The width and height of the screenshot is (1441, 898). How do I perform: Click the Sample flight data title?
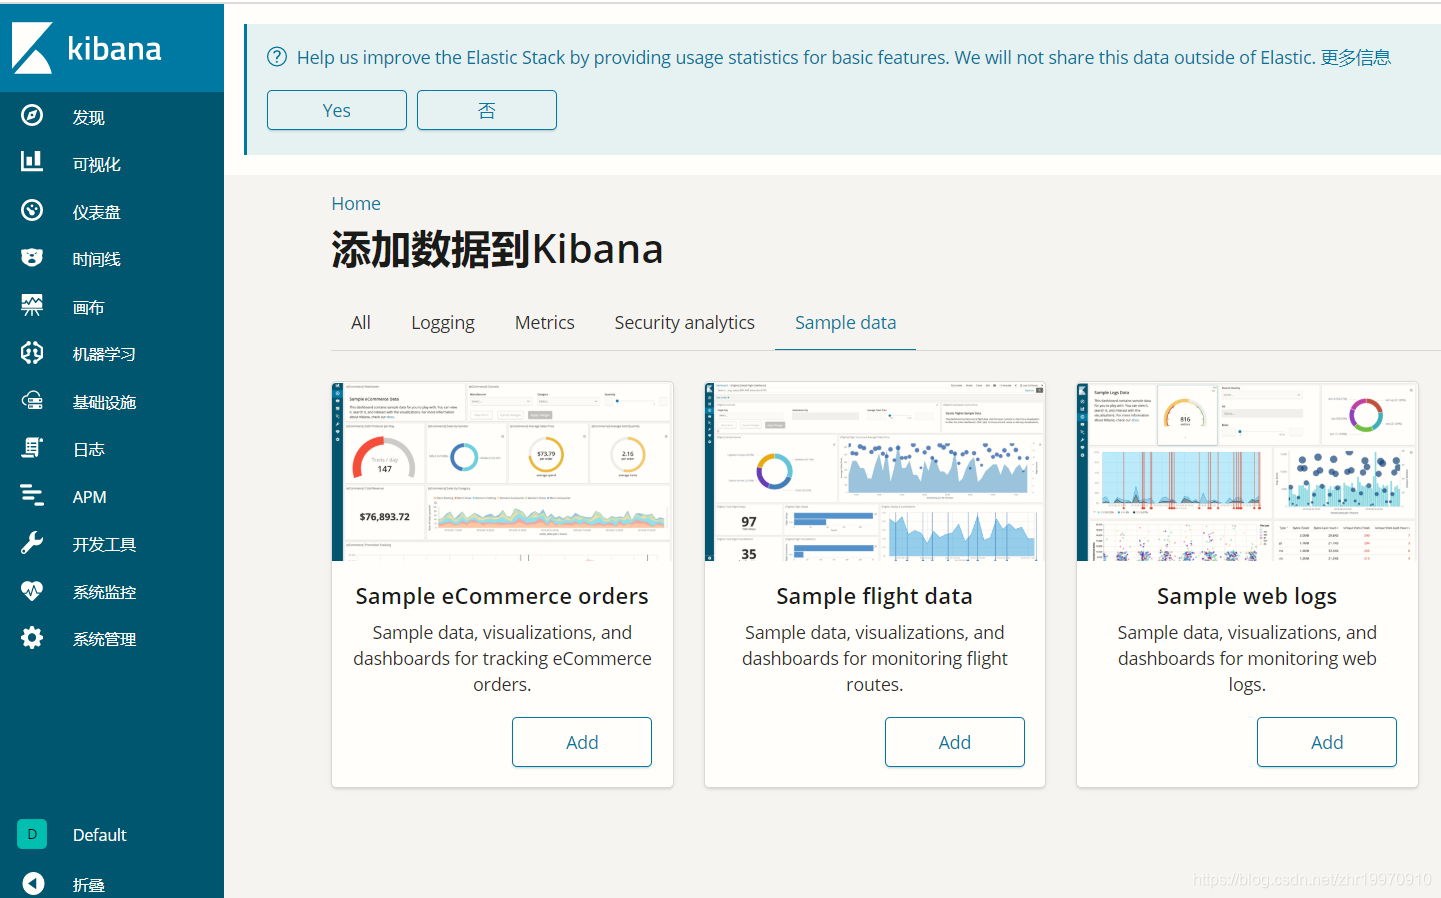coord(875,596)
